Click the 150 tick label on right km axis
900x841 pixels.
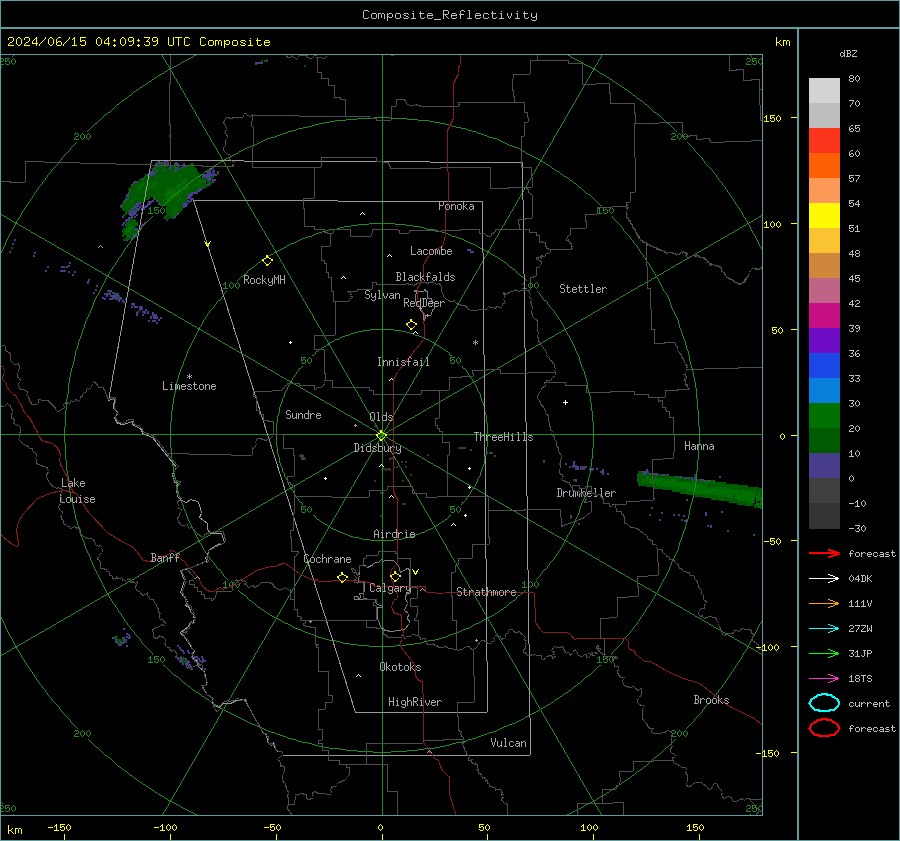[773, 118]
